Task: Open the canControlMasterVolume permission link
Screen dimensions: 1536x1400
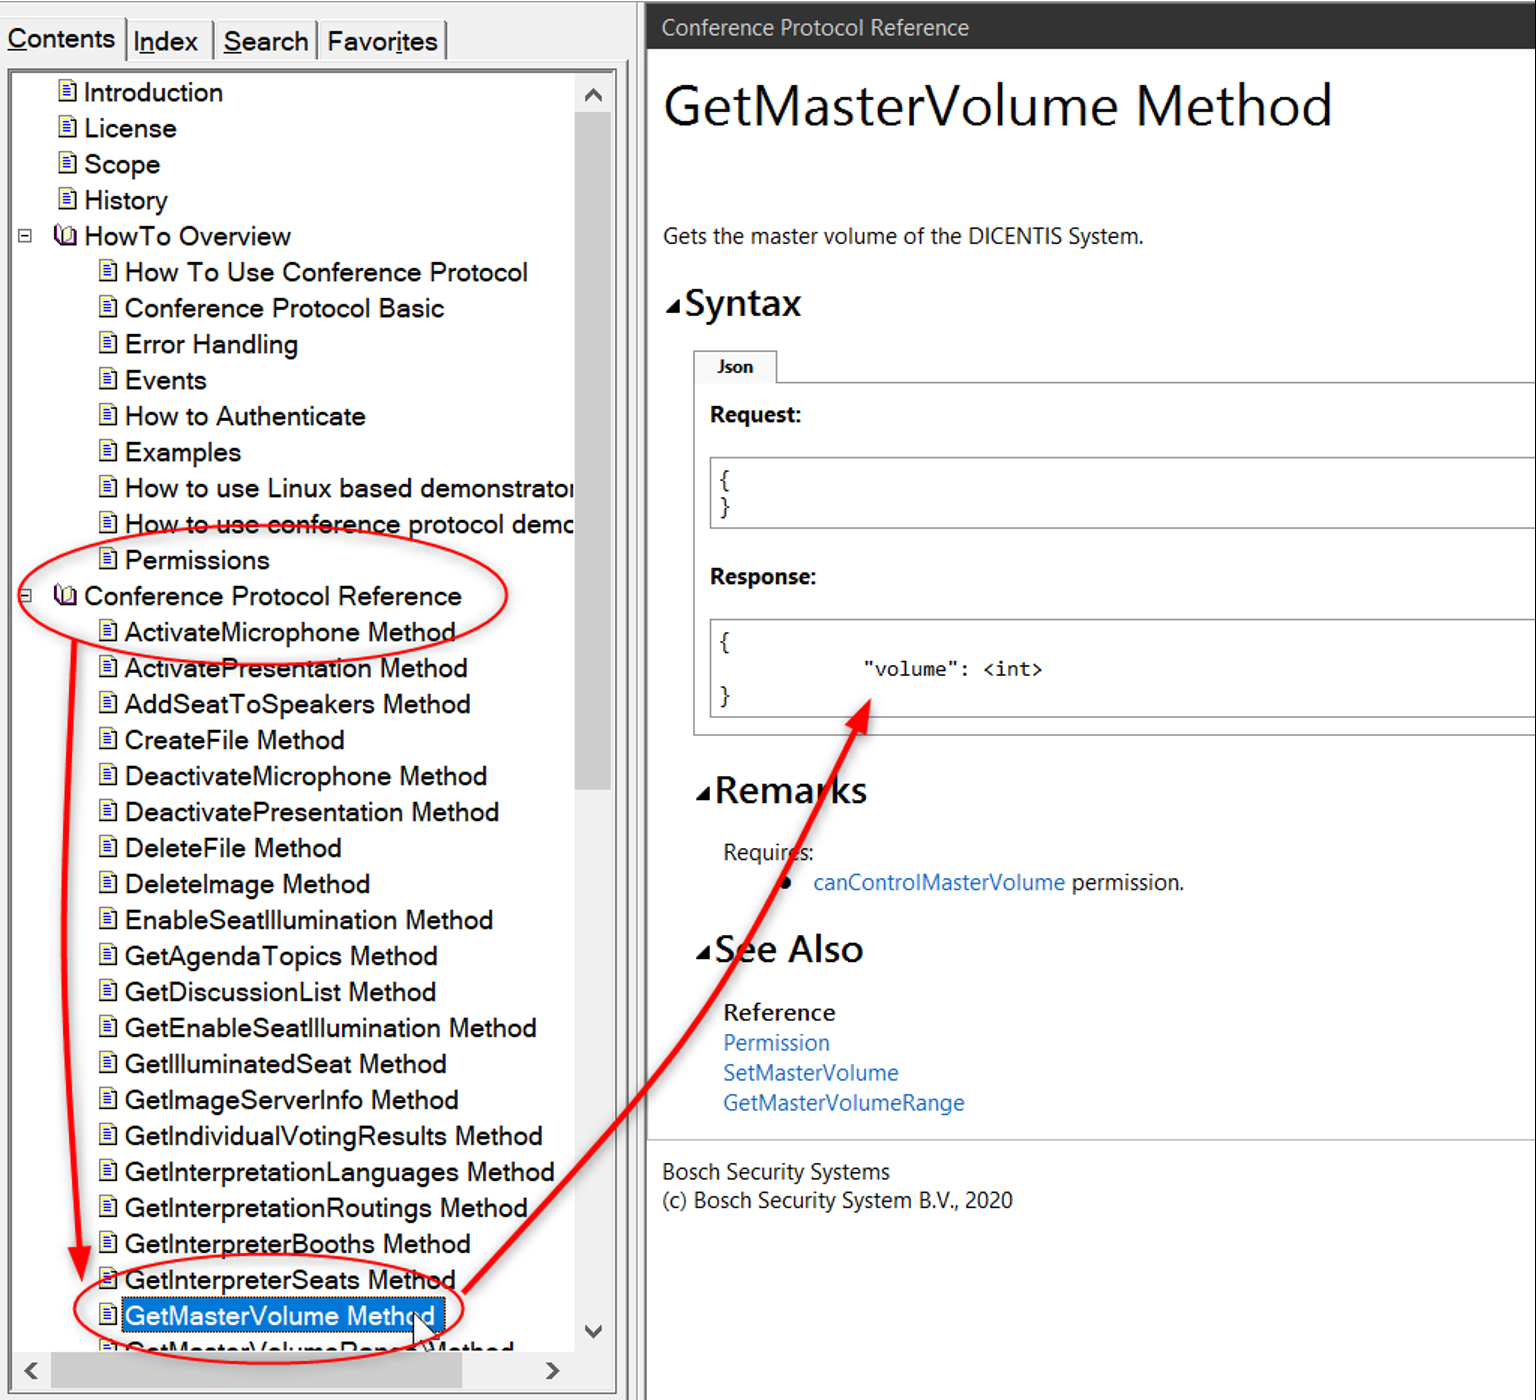Action: (x=938, y=882)
